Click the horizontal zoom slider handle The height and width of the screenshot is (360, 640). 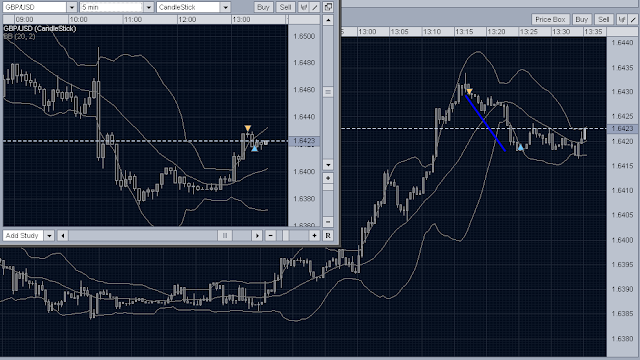pos(285,236)
